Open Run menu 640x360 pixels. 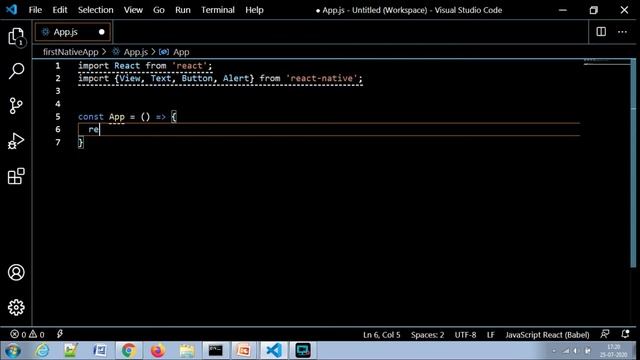[183, 10]
